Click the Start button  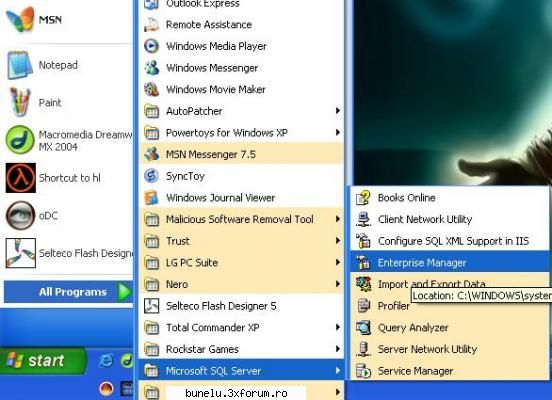click(x=43, y=361)
